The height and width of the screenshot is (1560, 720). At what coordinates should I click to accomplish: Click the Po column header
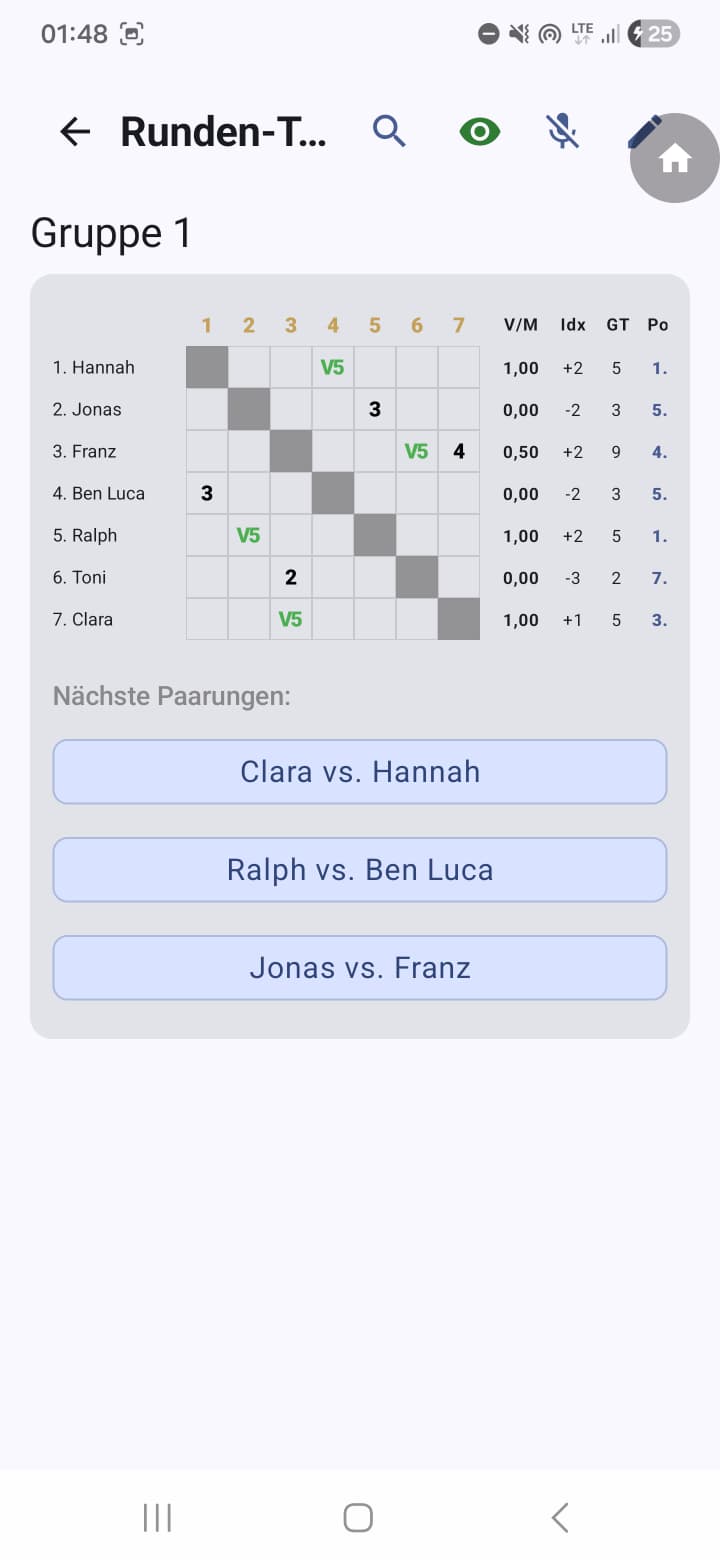(658, 324)
